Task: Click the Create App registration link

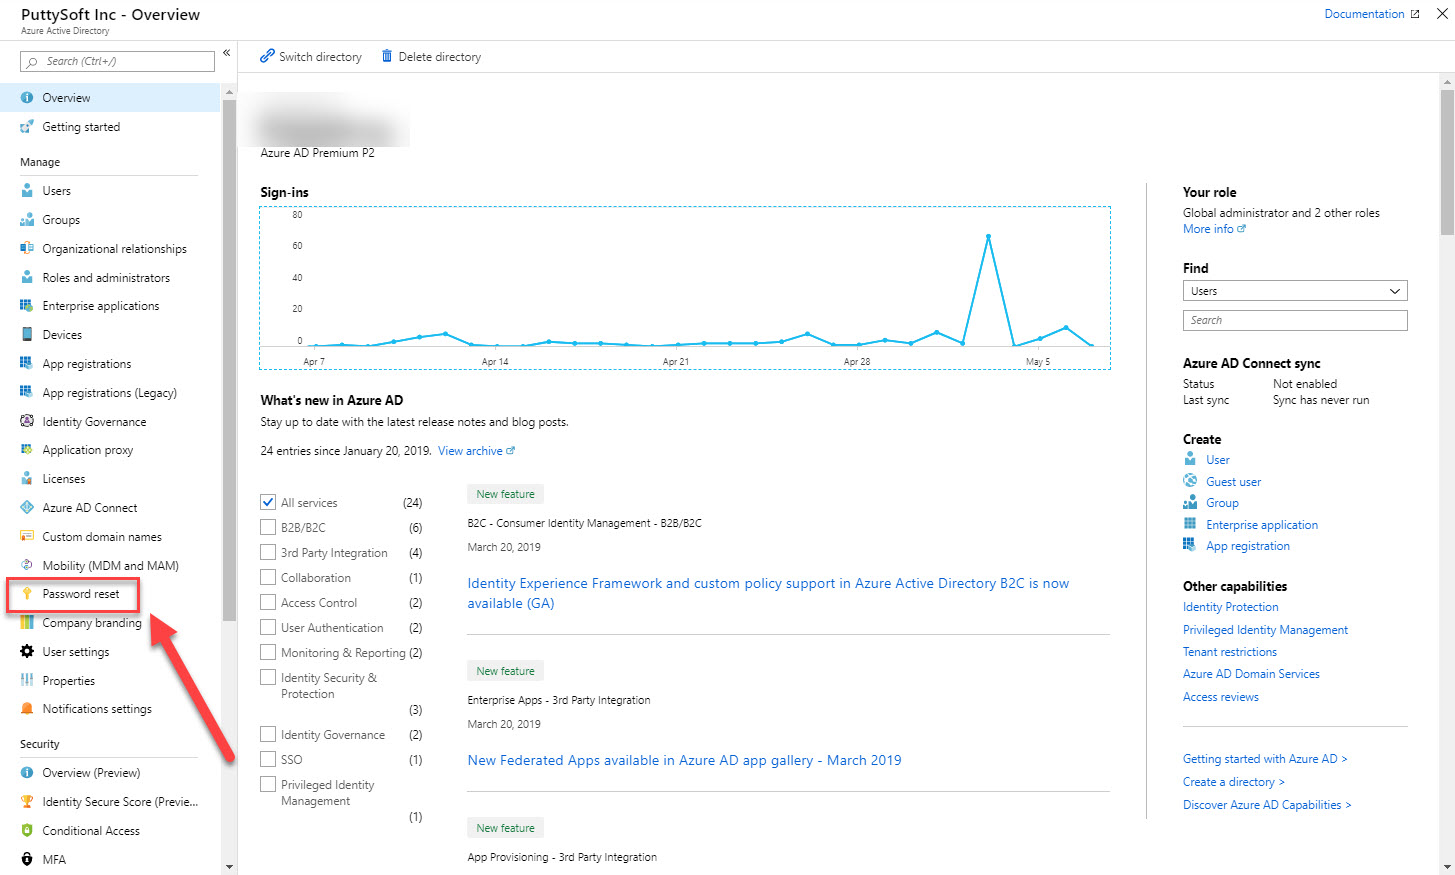Action: pos(1248,546)
